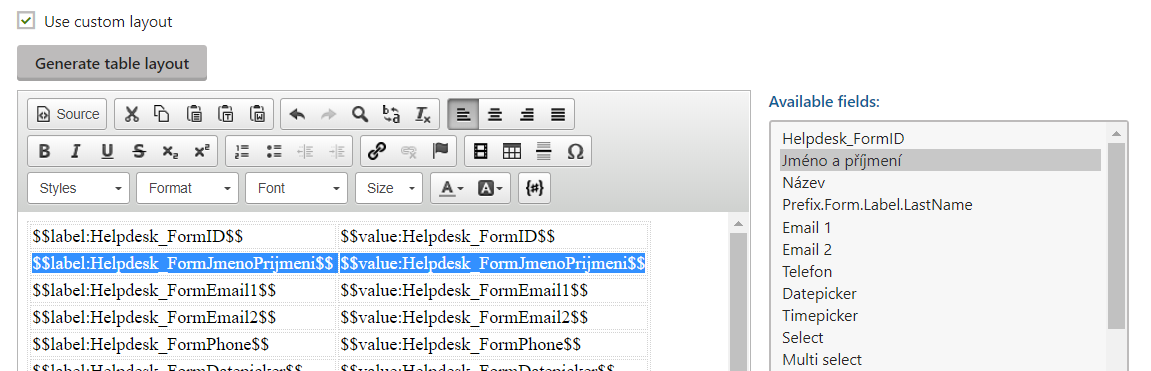Open the Format dropdown

187,188
